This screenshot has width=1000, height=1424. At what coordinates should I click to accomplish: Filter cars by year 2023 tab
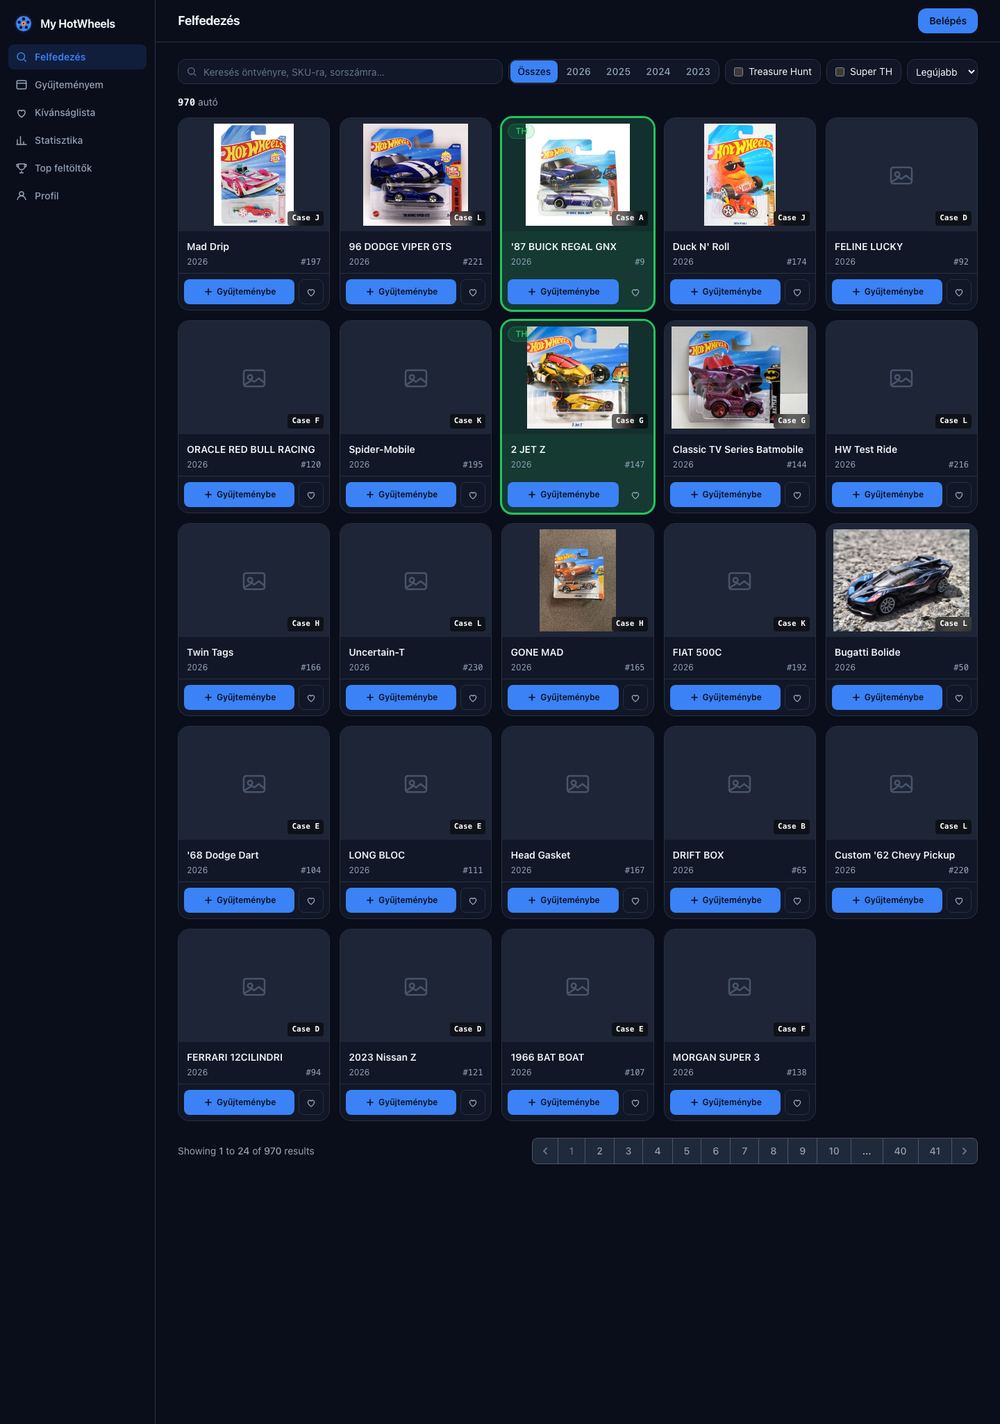[698, 72]
